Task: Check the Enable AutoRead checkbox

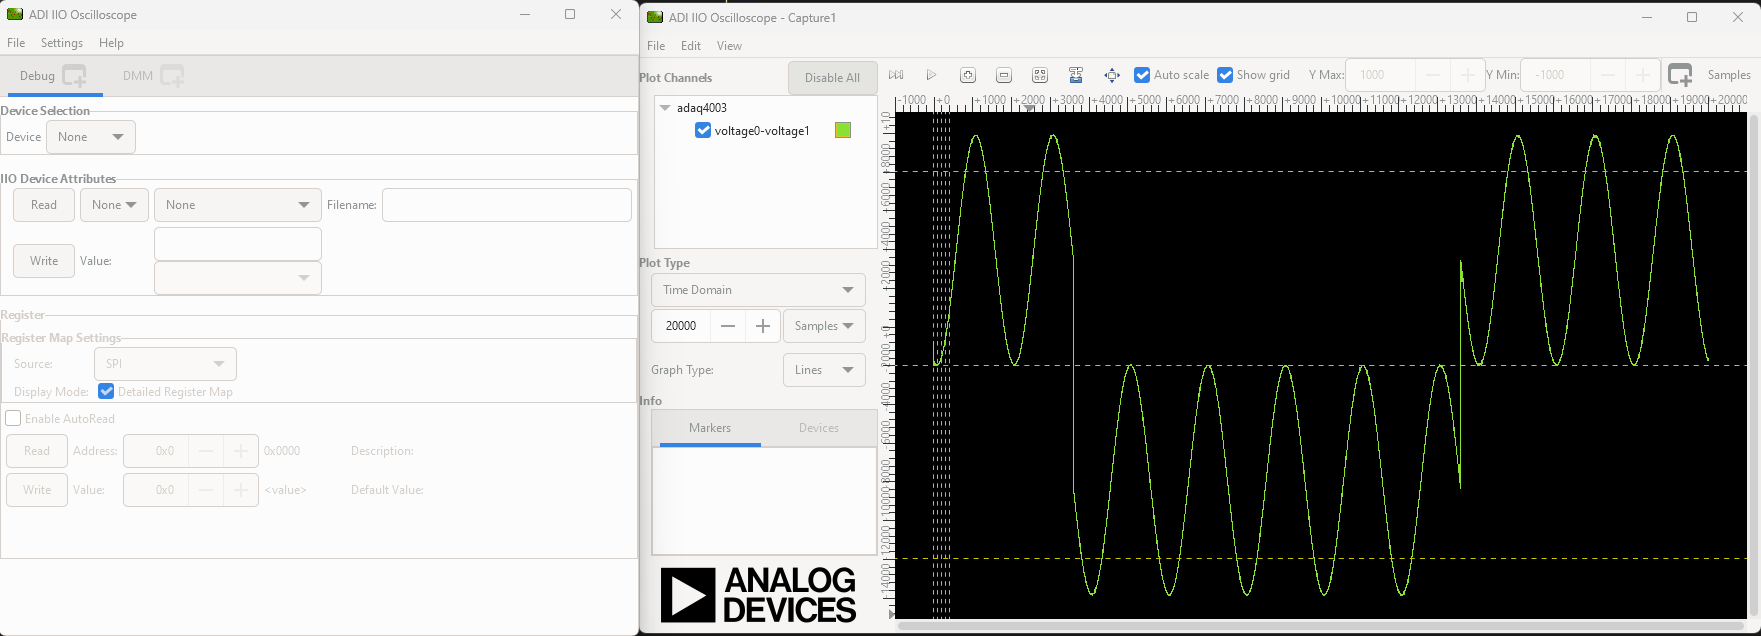Action: coord(13,418)
